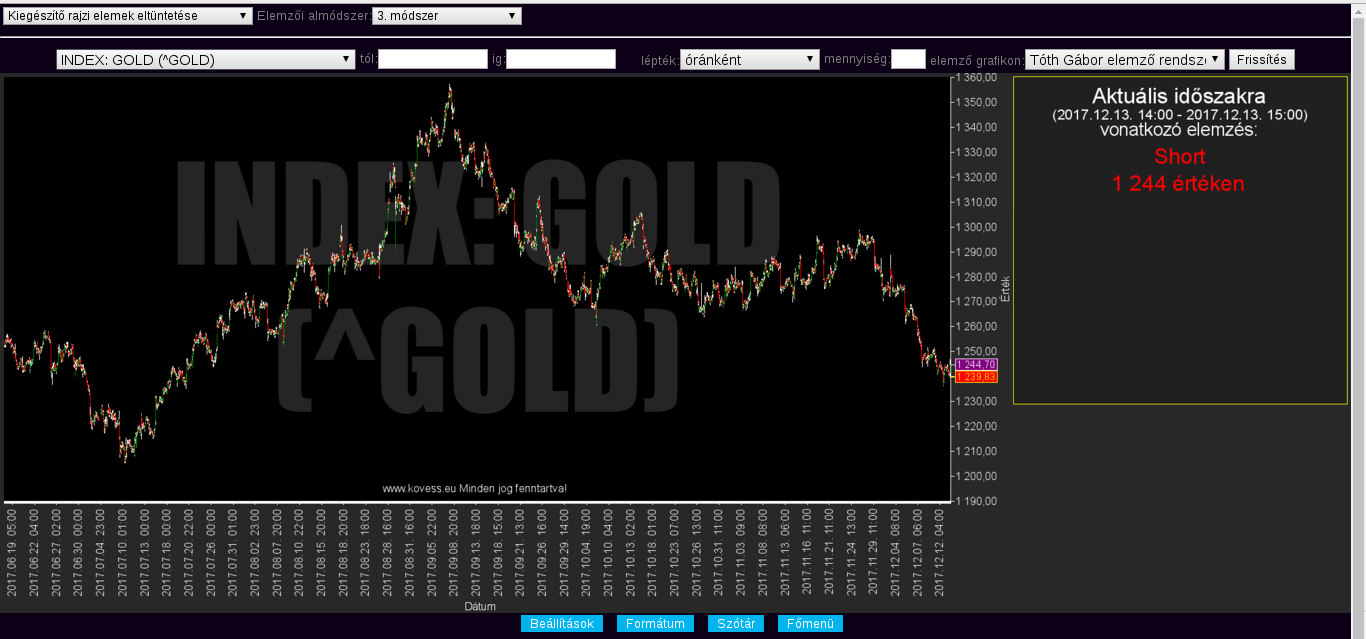This screenshot has width=1366, height=639.
Task: Open the "Kiegészítő rajzi elemek eltüntetése" dropdown
Action: pyautogui.click(x=128, y=16)
